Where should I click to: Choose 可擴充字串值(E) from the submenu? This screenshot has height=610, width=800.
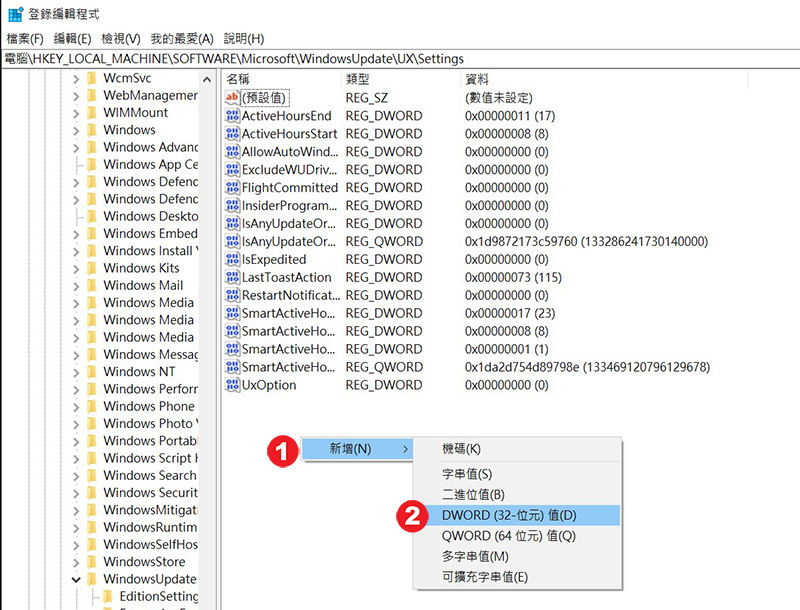517,577
